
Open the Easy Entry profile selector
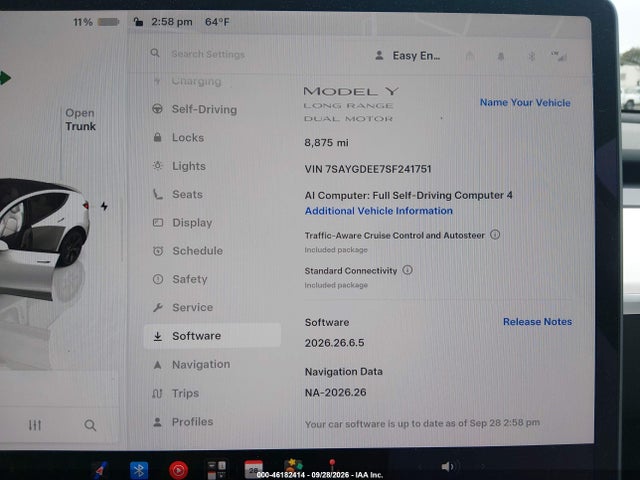pyautogui.click(x=408, y=56)
